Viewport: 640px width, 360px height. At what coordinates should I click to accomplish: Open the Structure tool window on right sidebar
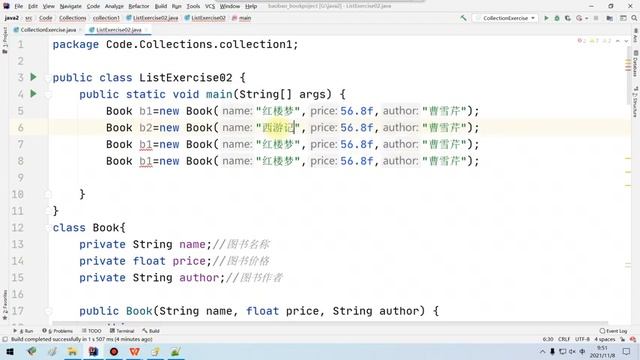click(636, 101)
